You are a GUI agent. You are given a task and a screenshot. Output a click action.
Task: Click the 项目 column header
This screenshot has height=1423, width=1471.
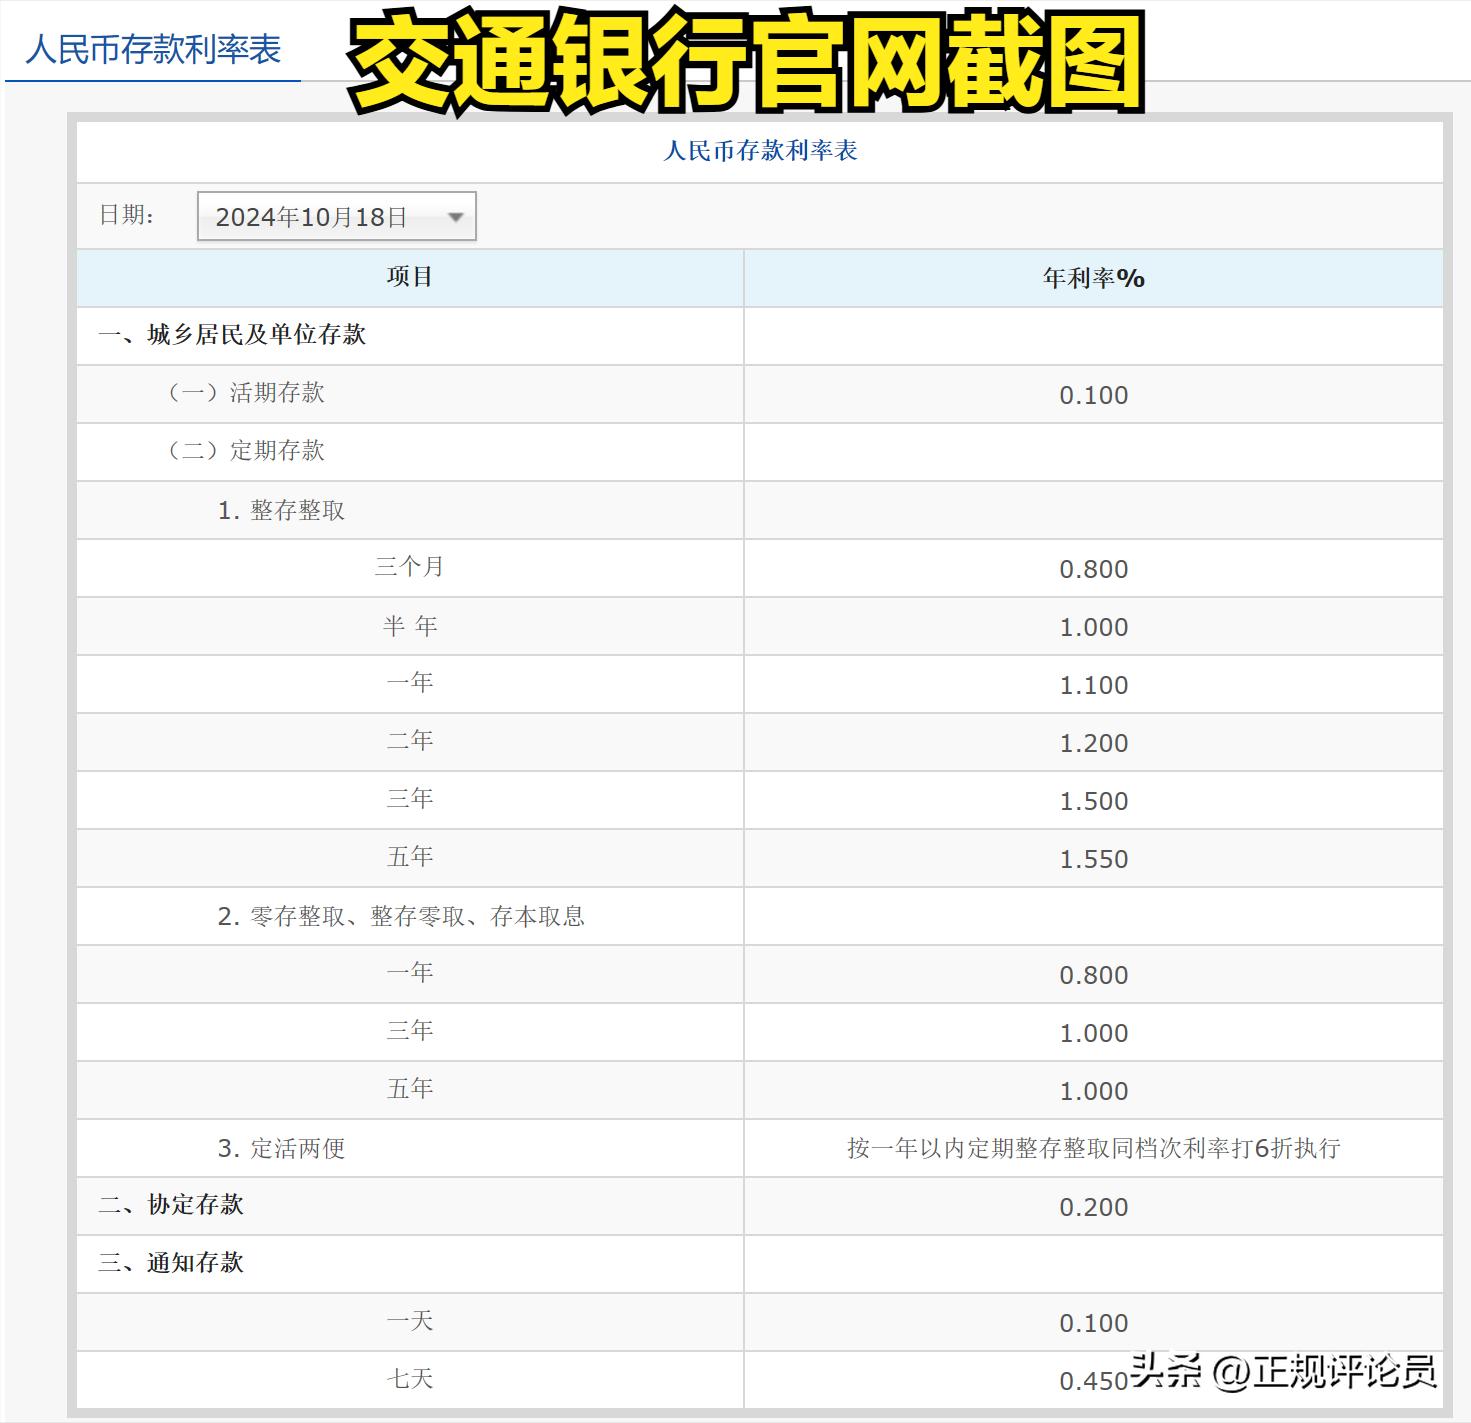pos(410,277)
